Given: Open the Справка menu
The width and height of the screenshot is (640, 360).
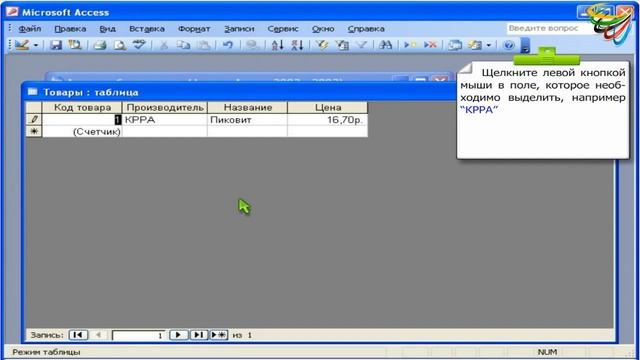Looking at the screenshot, I should [366, 29].
